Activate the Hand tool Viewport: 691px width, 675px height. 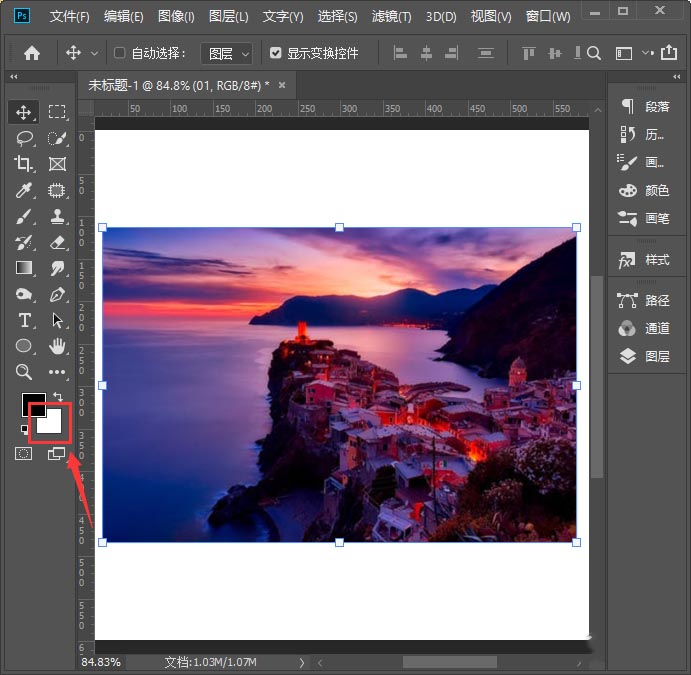(x=57, y=346)
